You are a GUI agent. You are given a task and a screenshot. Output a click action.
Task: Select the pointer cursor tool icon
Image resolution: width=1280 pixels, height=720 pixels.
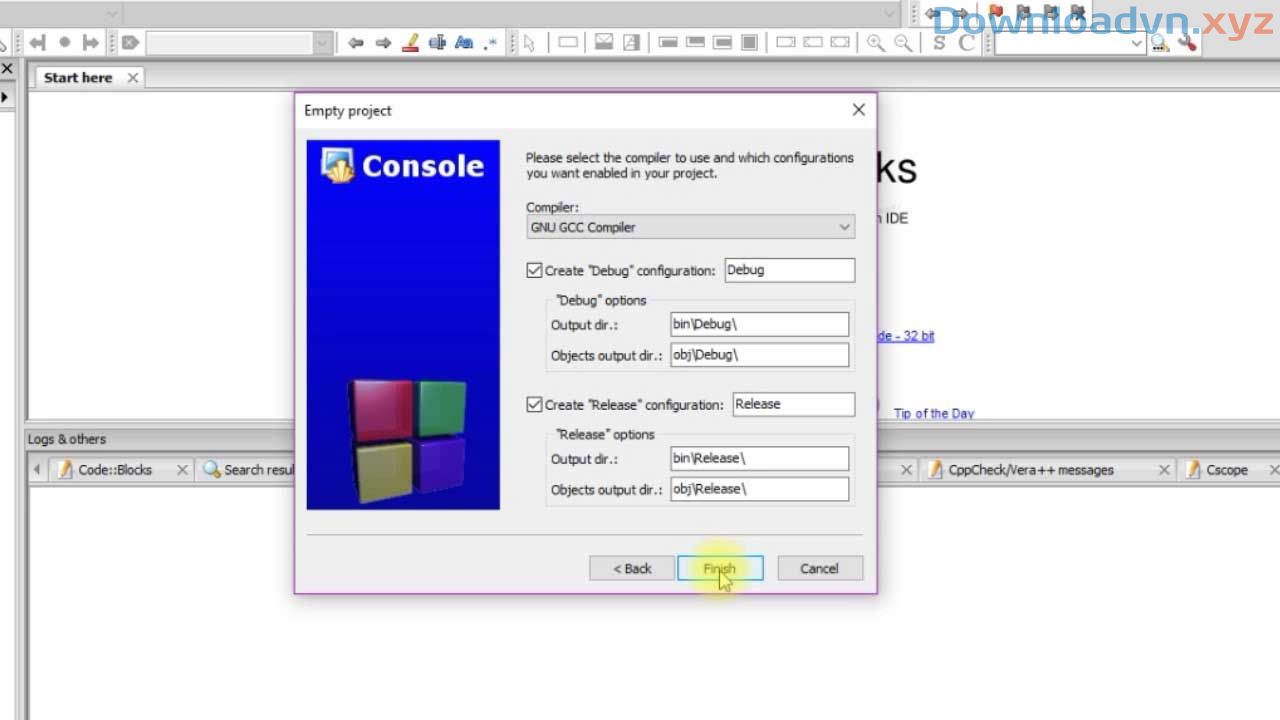click(x=529, y=43)
